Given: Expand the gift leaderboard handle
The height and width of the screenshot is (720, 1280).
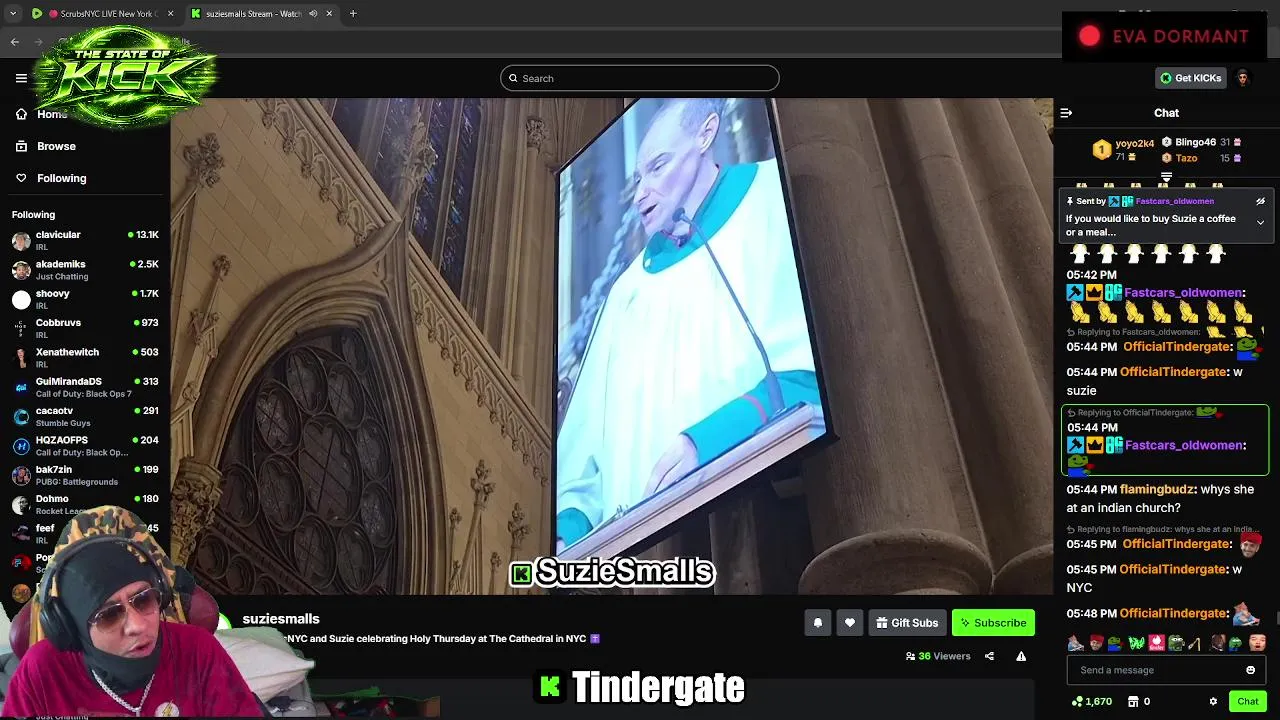Looking at the screenshot, I should click(x=1166, y=177).
